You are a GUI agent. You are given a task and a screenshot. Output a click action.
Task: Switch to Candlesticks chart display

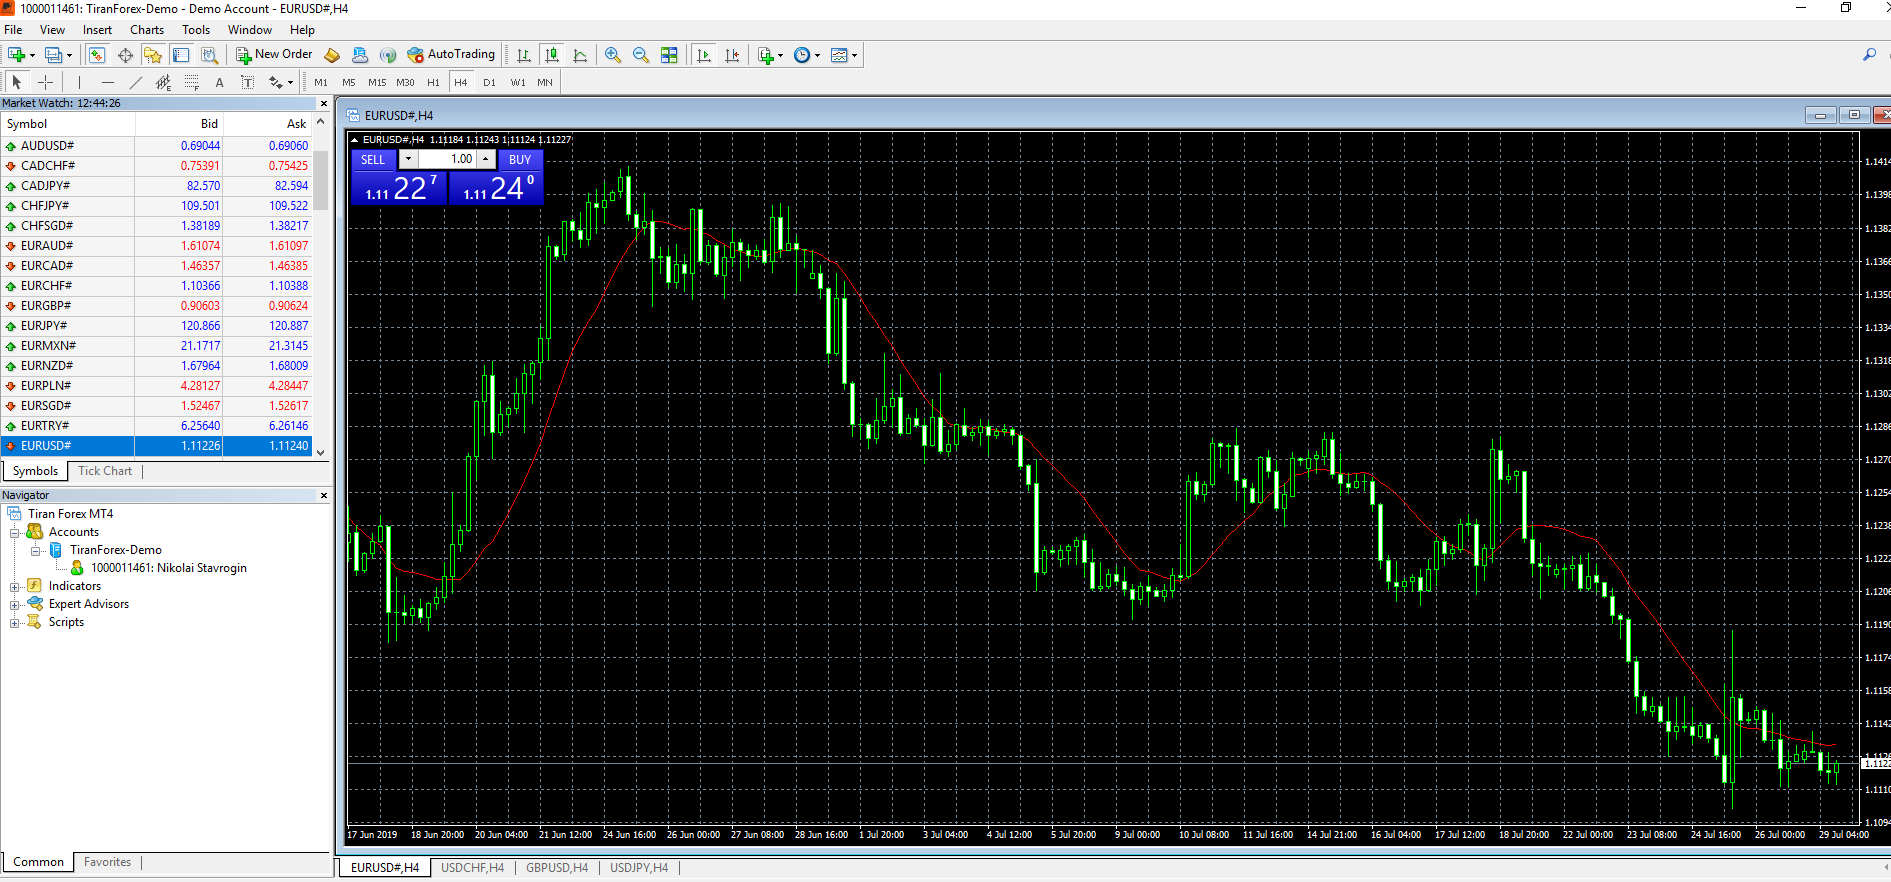(x=552, y=55)
